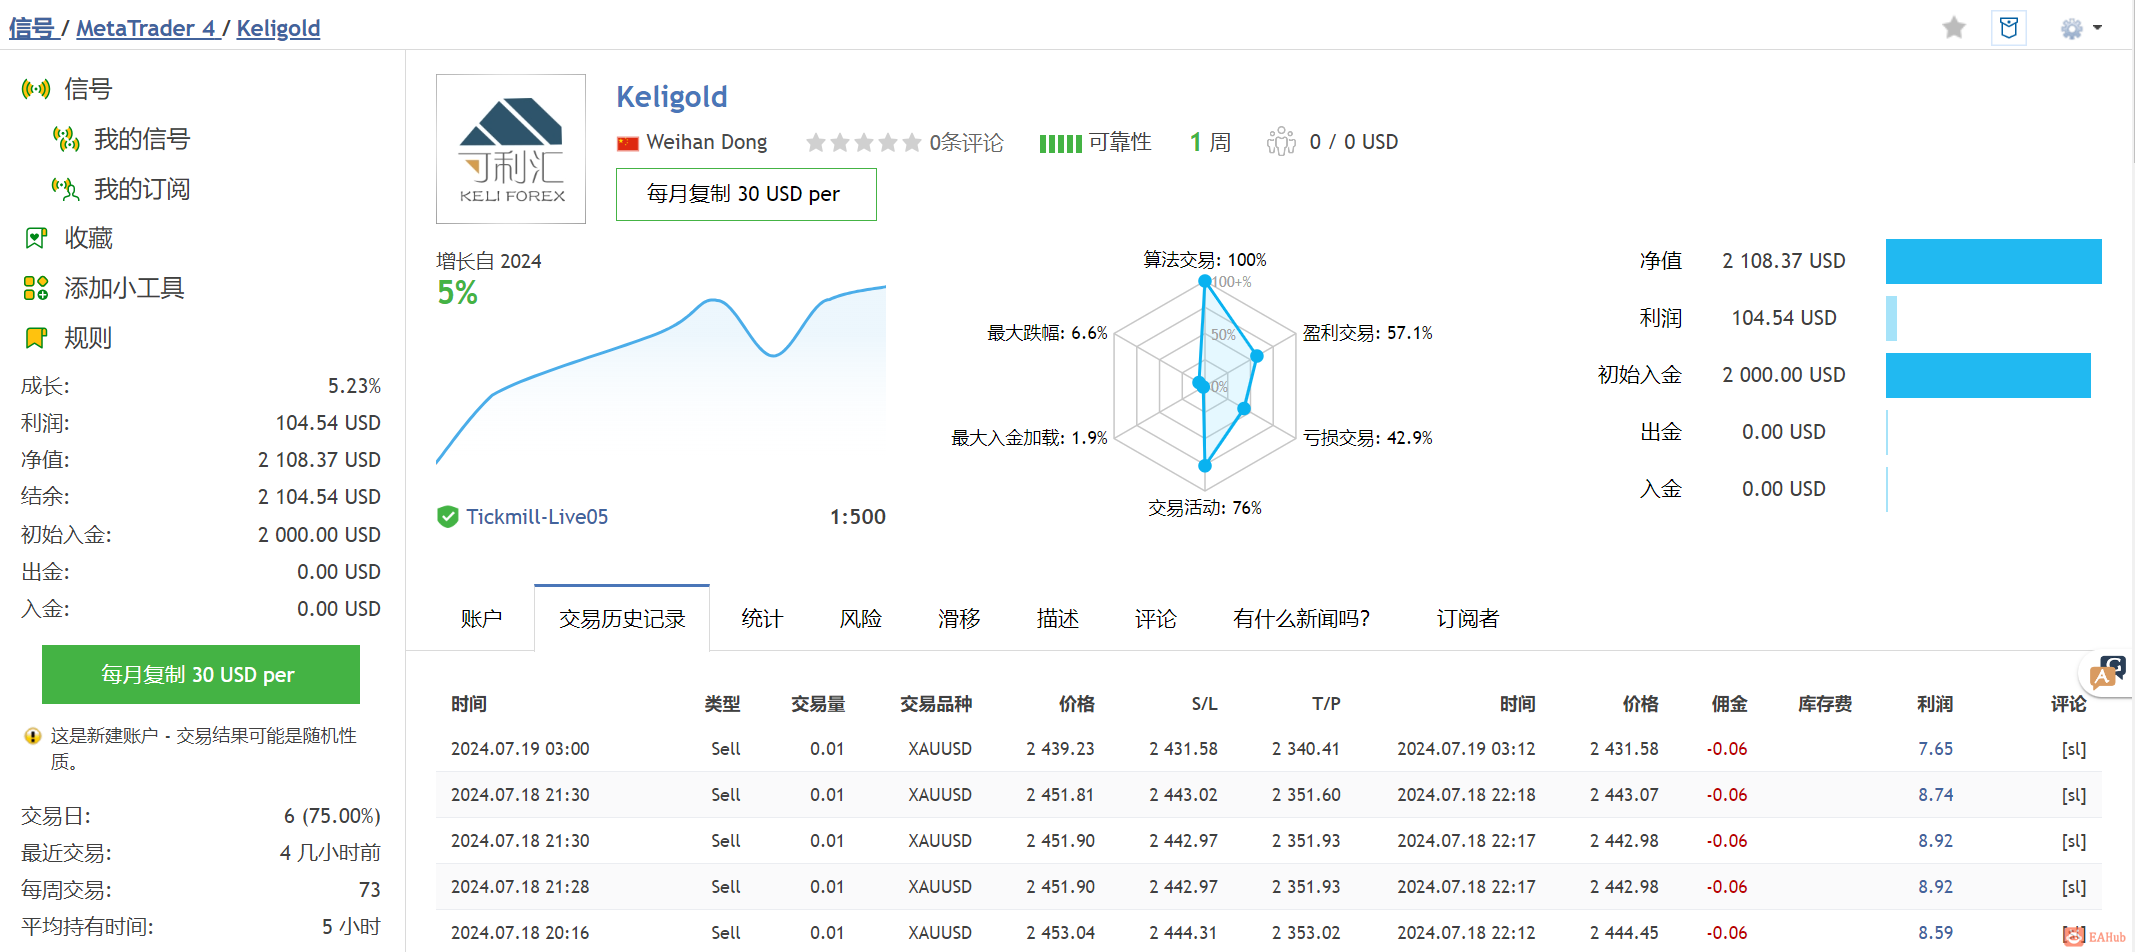Click the 利润 light blue bar
Viewport: 2135px width, 952px height.
pyautogui.click(x=1891, y=318)
